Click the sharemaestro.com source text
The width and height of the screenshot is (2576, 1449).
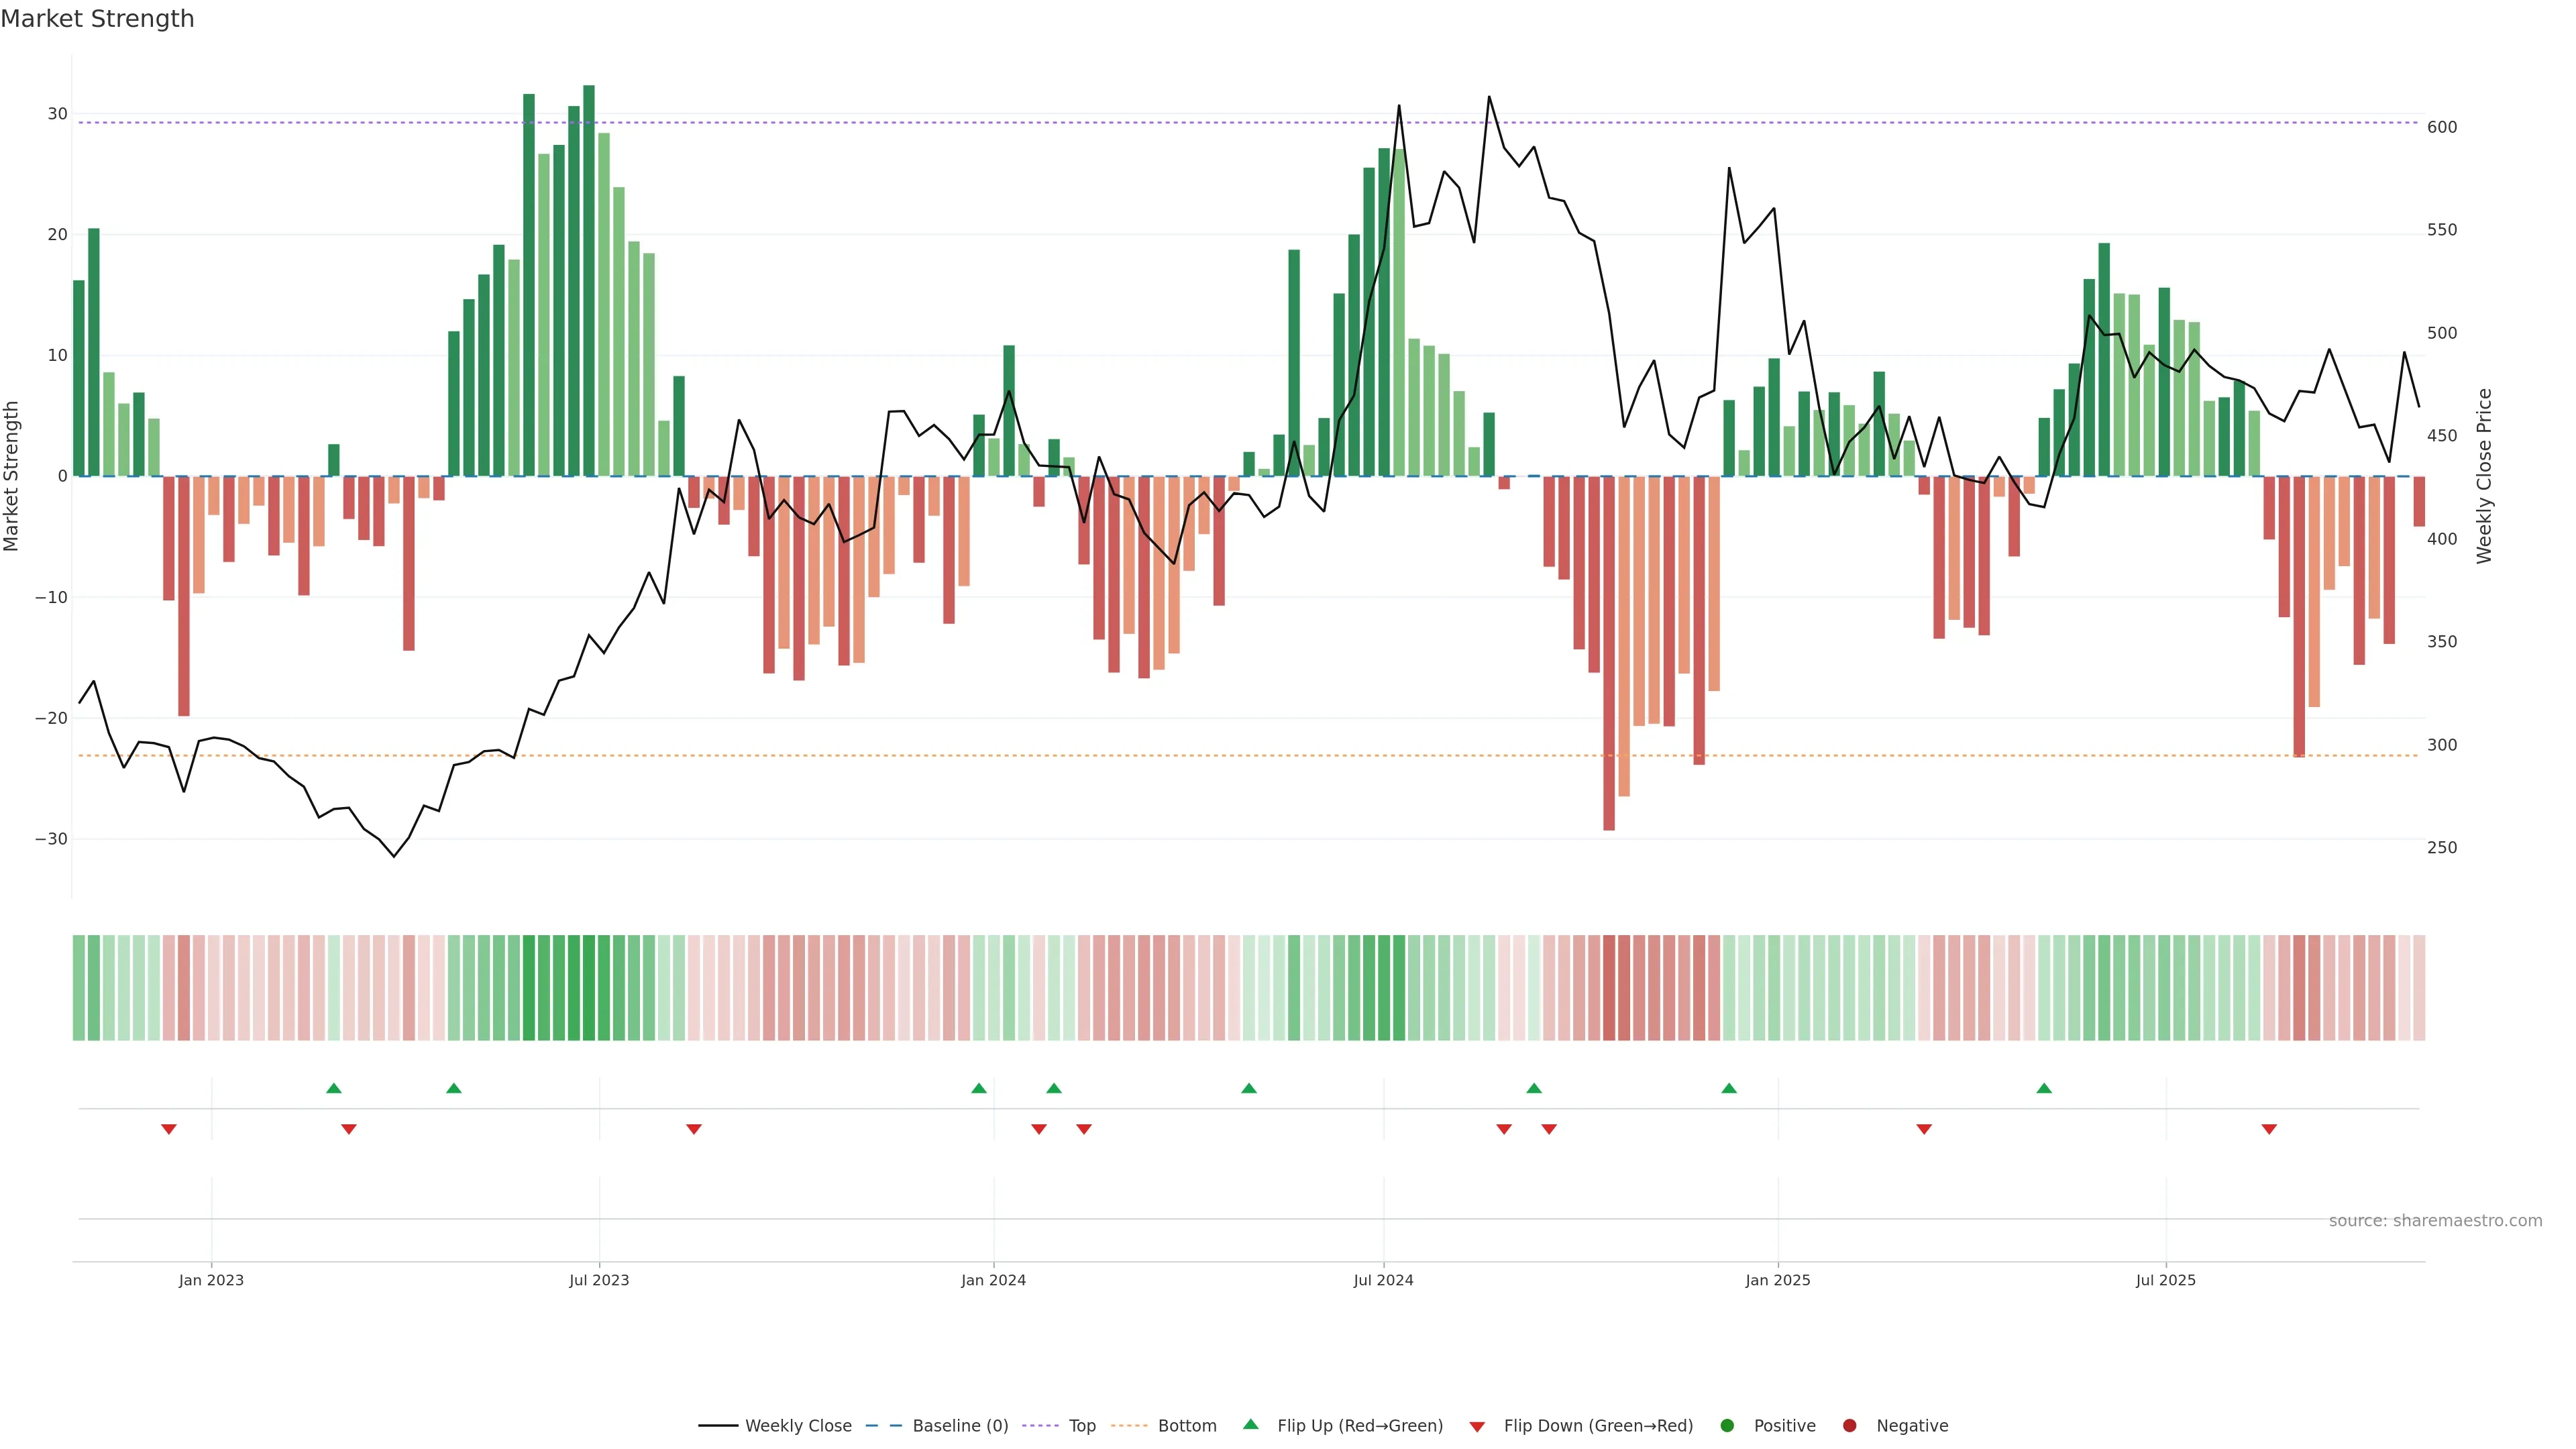[x=2435, y=1221]
